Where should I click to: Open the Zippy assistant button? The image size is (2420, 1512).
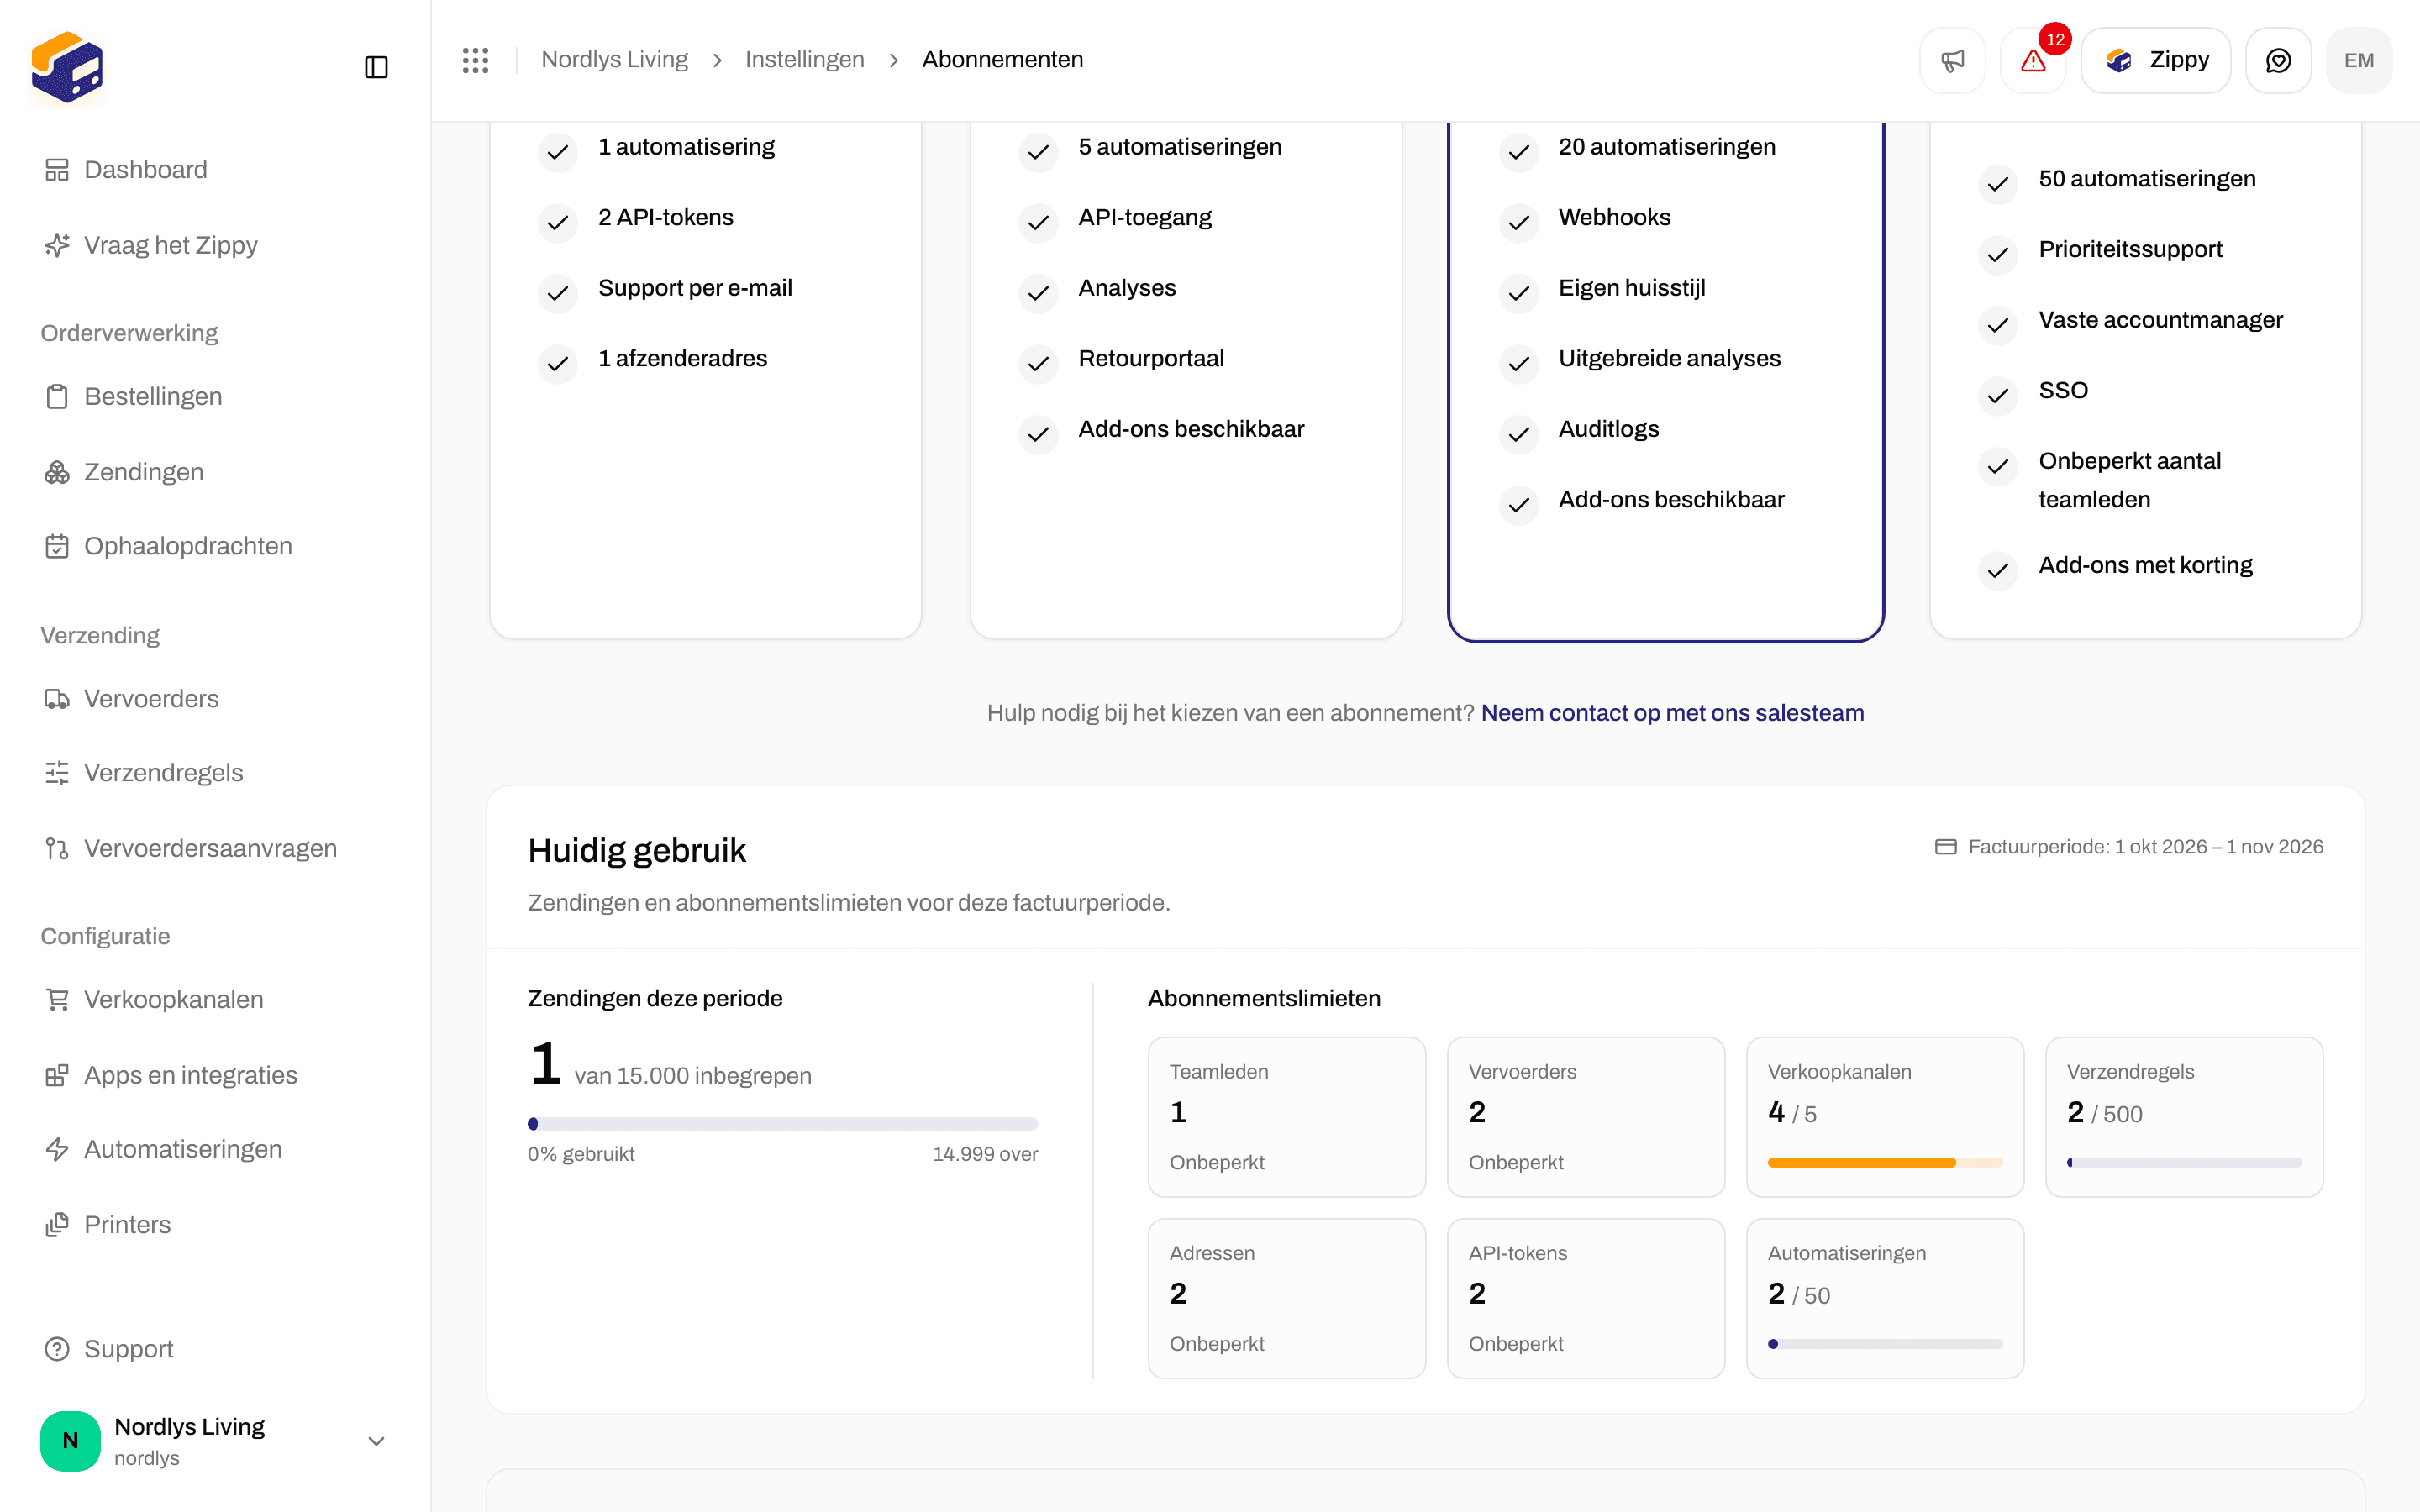pyautogui.click(x=2156, y=60)
